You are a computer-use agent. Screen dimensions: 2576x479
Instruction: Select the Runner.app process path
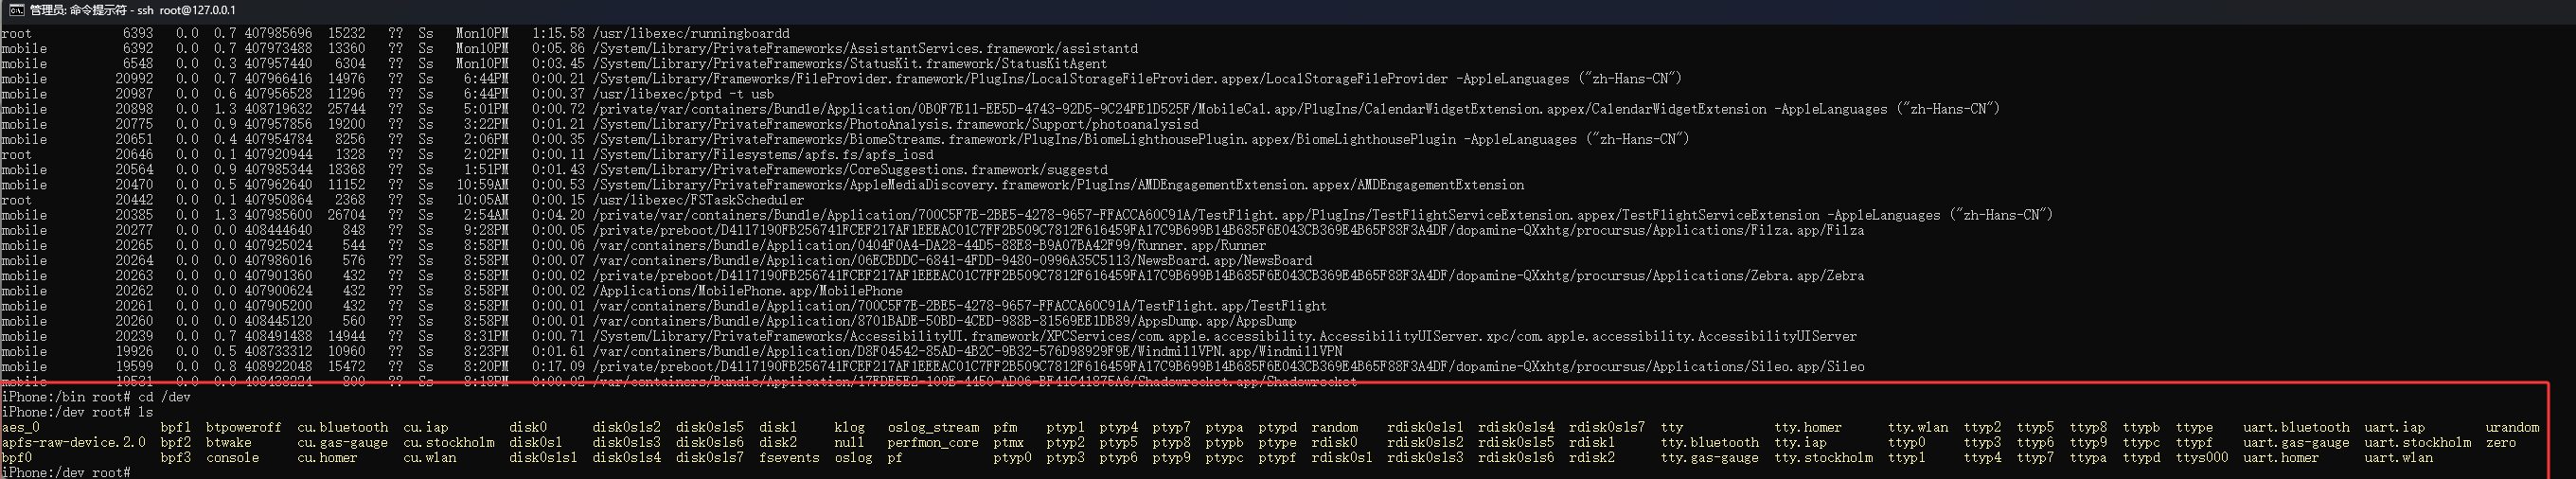(930, 245)
